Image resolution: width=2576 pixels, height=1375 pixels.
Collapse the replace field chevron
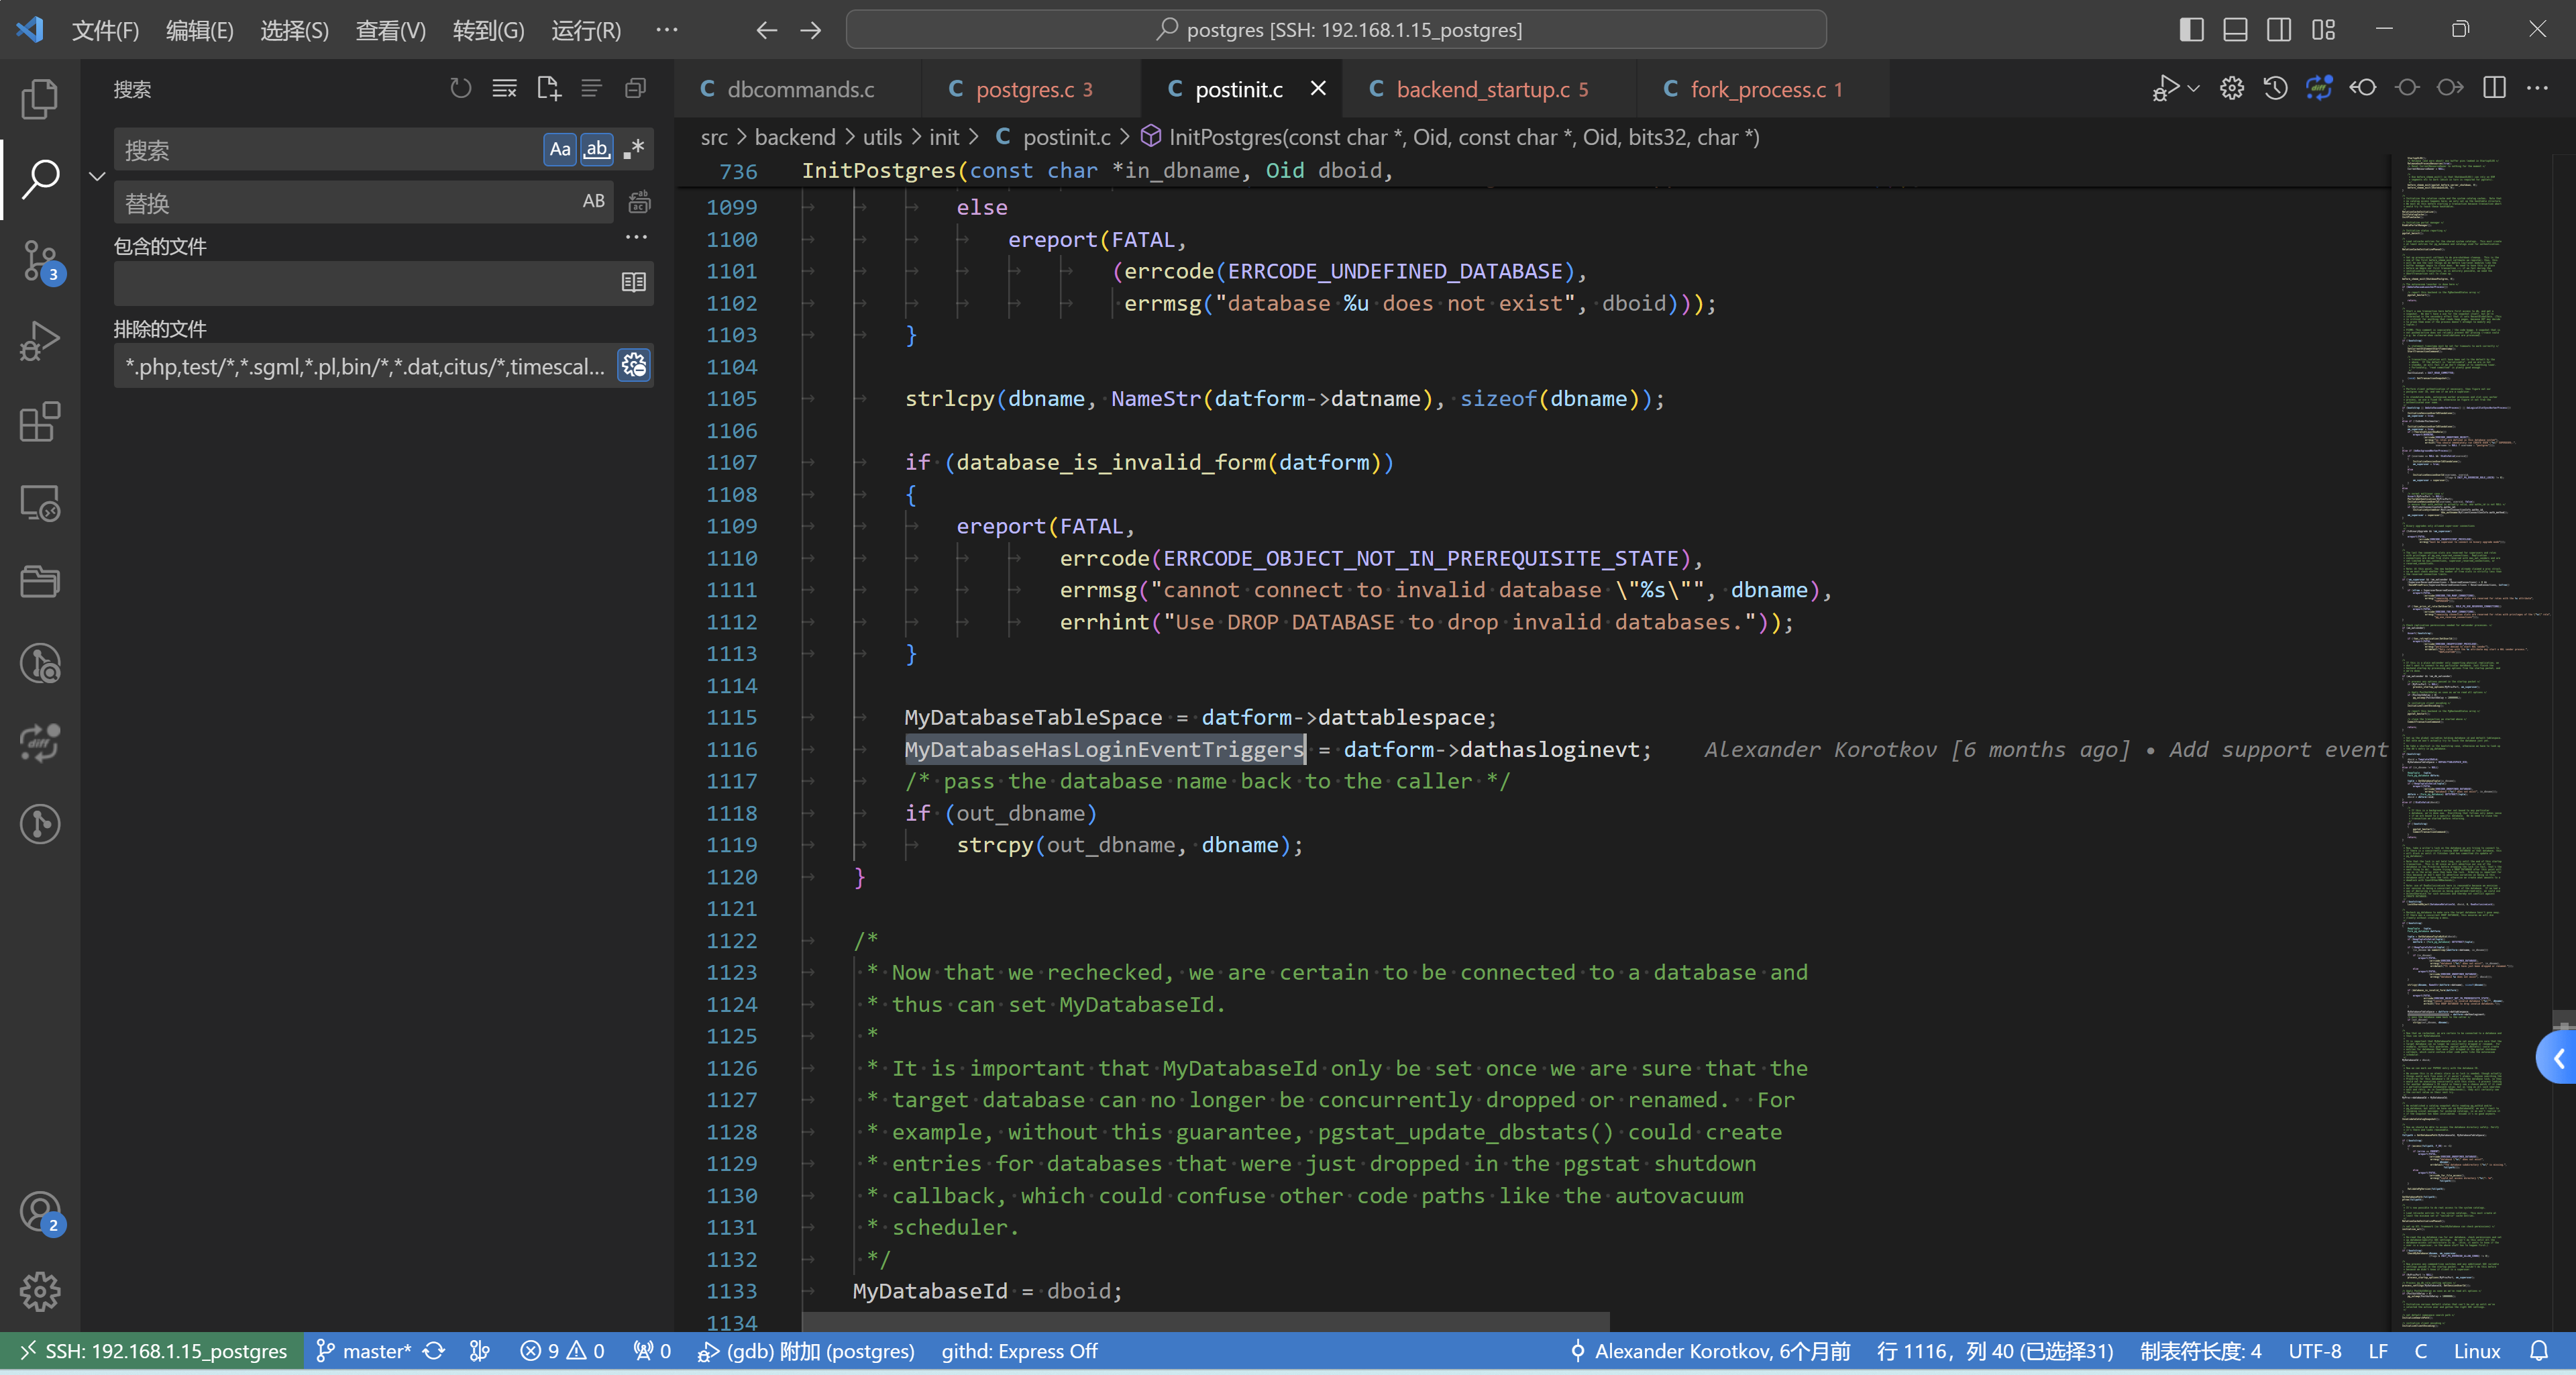(97, 177)
